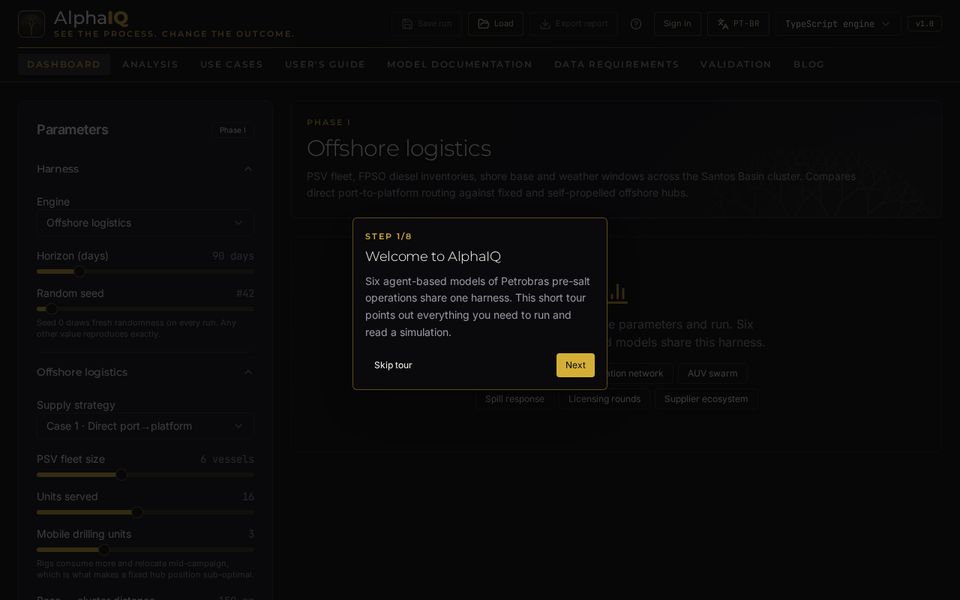Image resolution: width=960 pixels, height=600 pixels.
Task: Click the '6 vessels' value
Action: [x=227, y=459]
